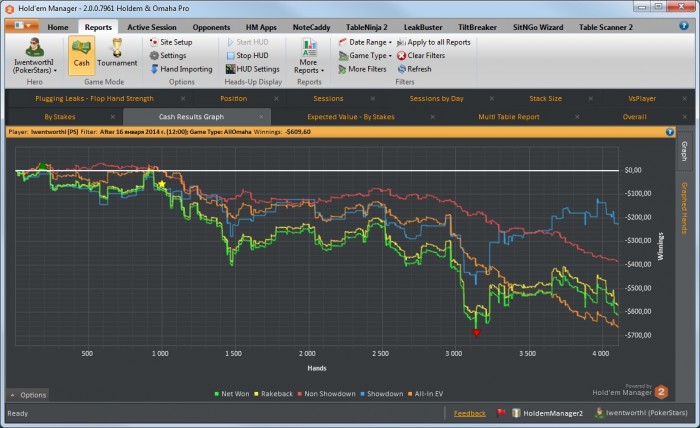Viewport: 700px width, 428px height.
Task: Open Game Type filter dropdown
Action: coord(365,55)
